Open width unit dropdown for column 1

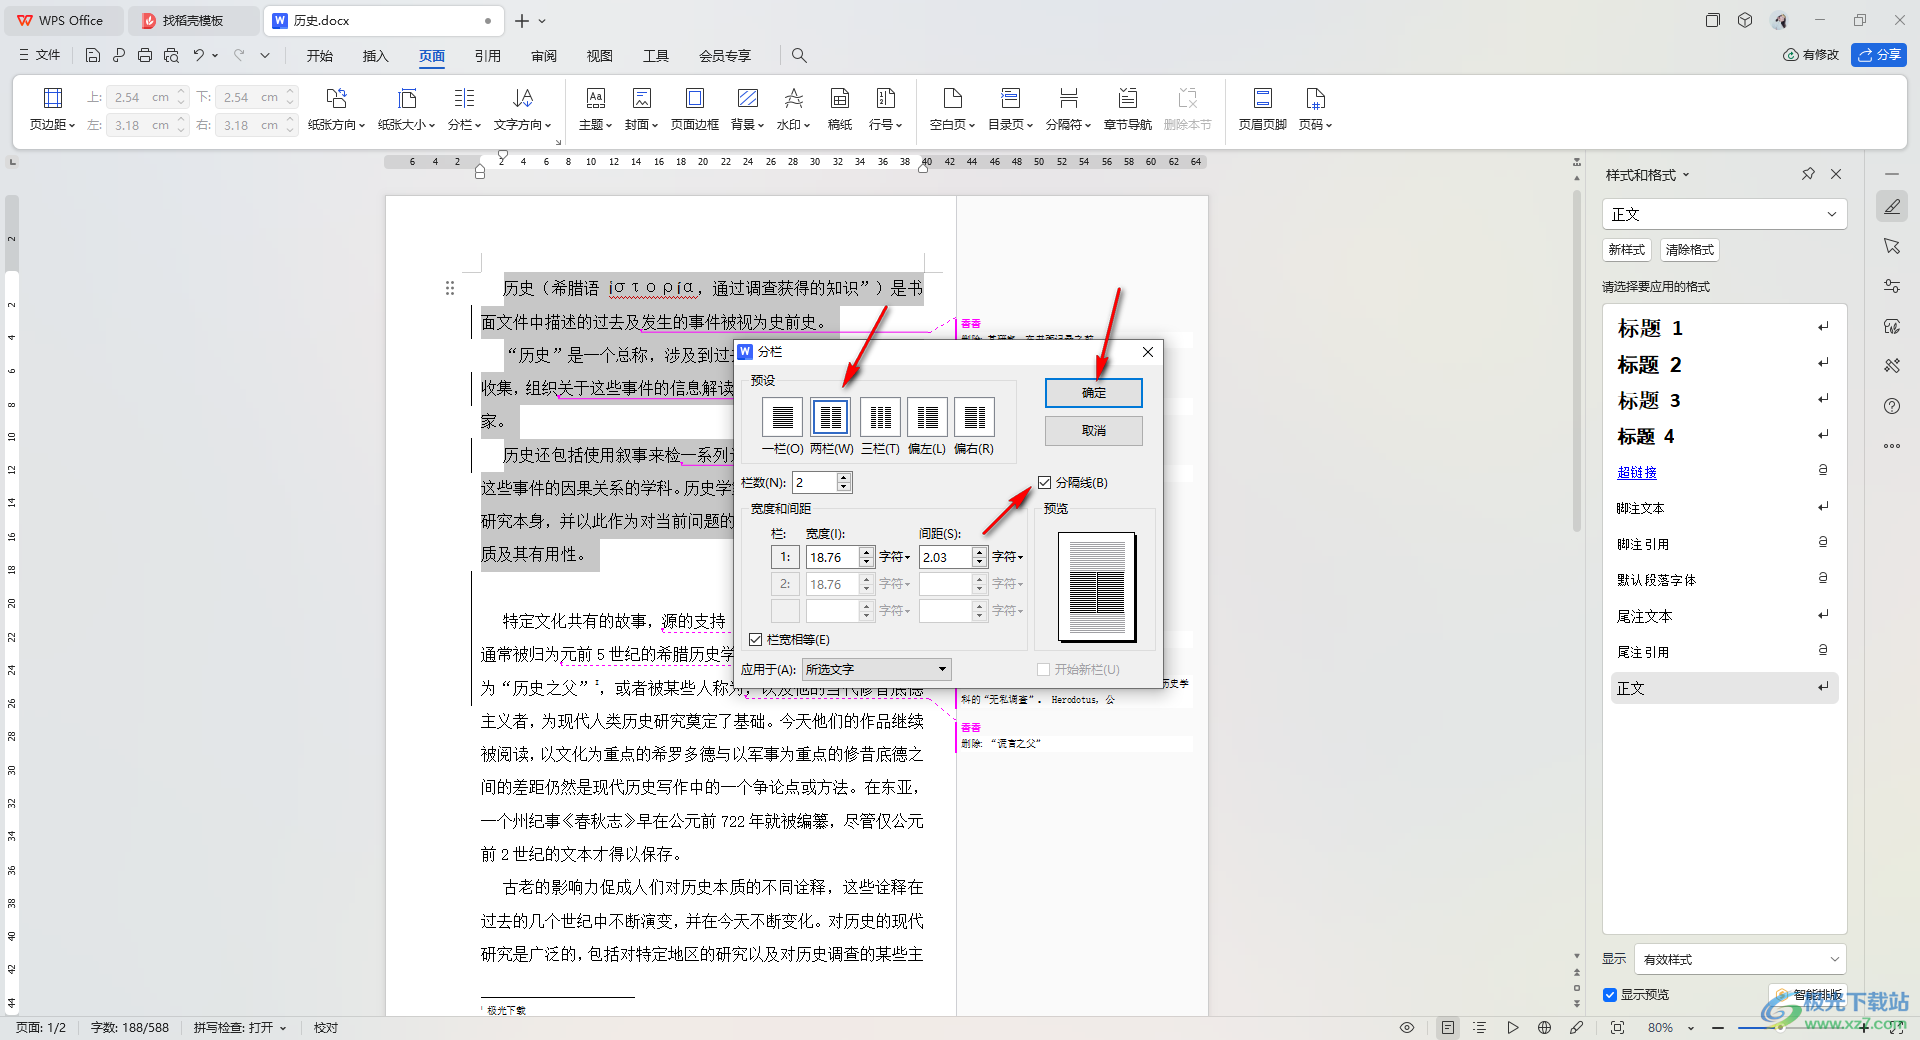(x=895, y=557)
